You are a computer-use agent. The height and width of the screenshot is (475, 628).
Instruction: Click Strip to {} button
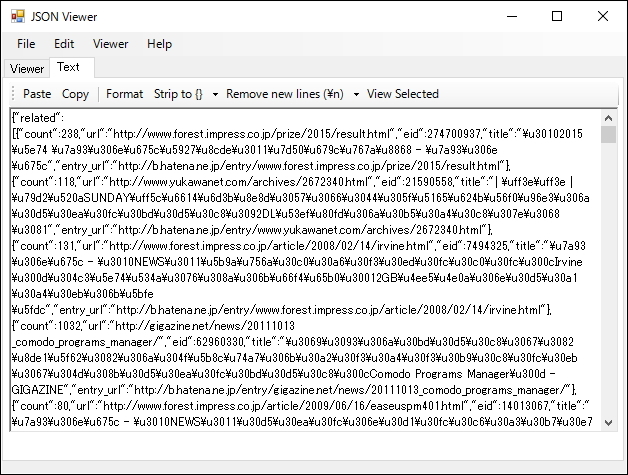179,94
